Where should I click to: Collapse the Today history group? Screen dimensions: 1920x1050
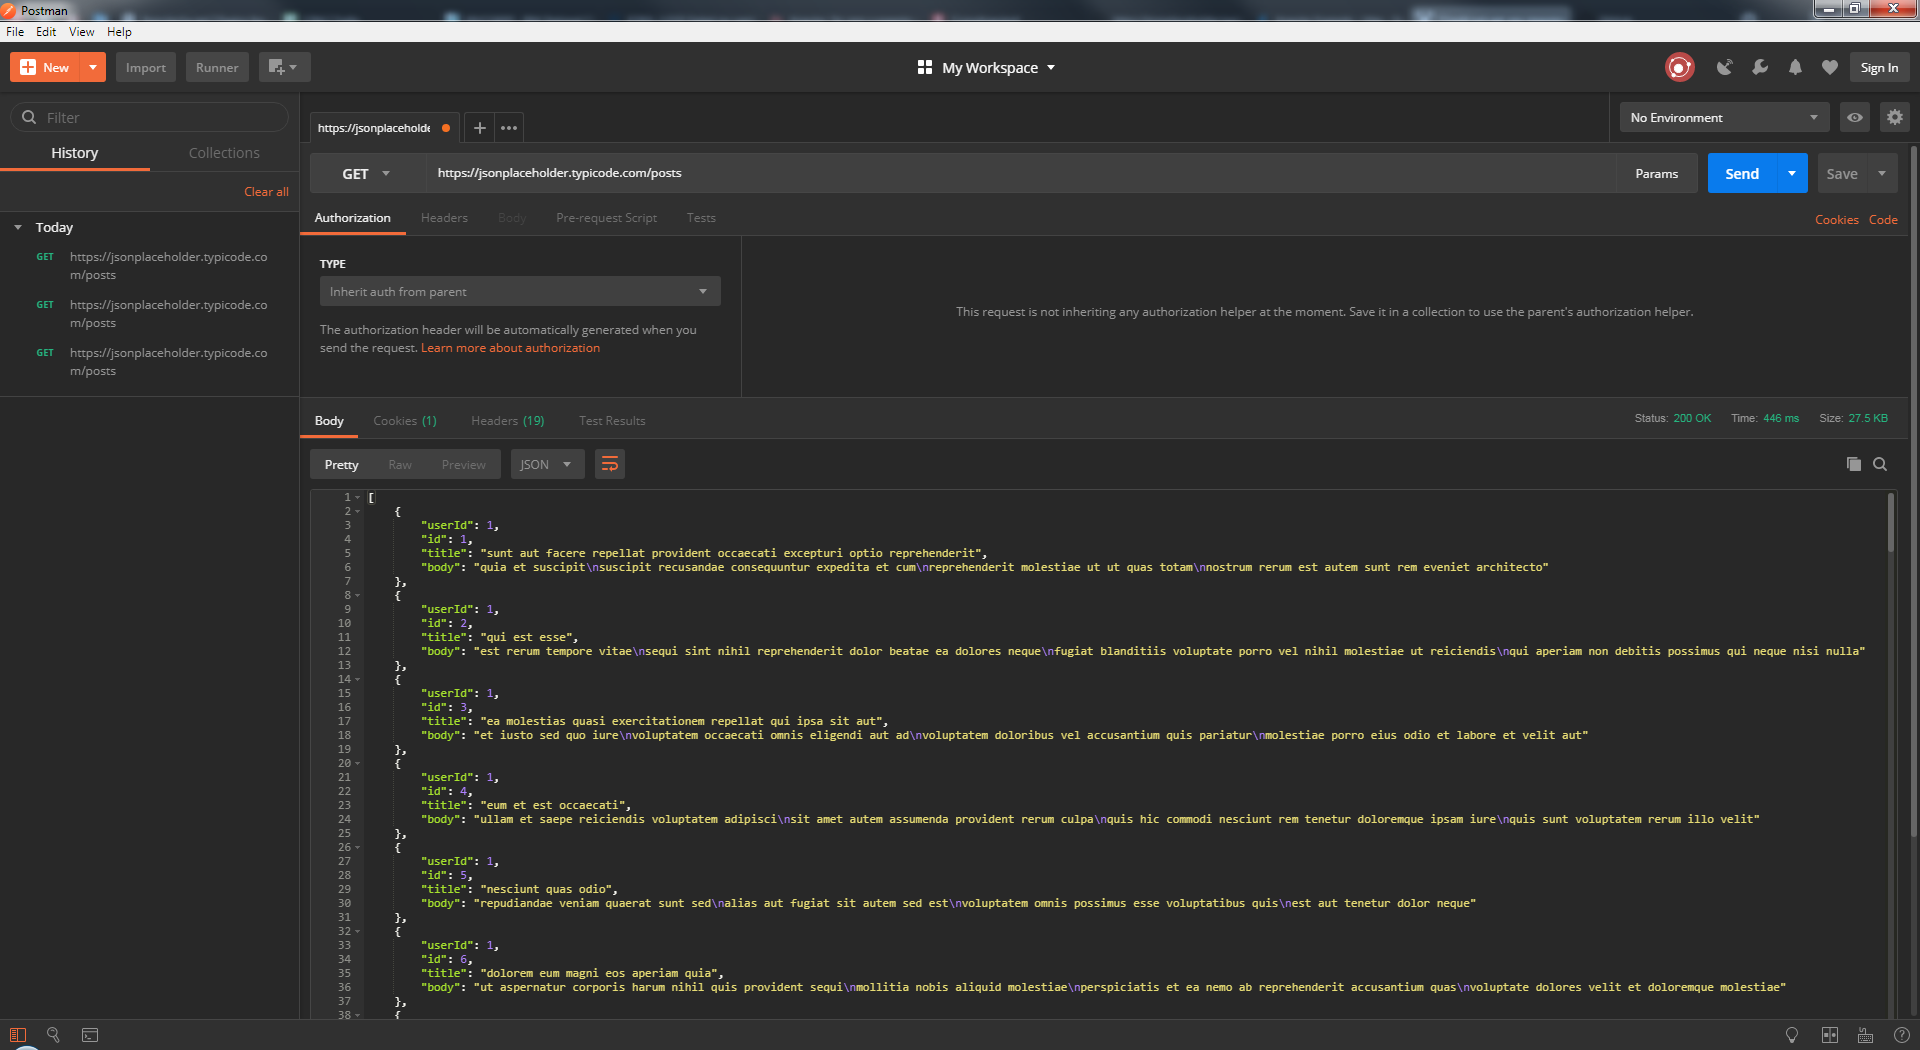tap(18, 227)
